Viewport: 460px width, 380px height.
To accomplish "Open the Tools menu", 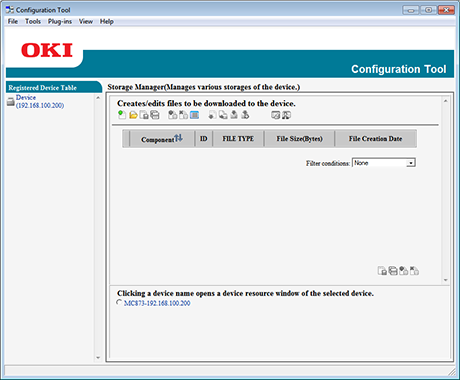I will coord(33,21).
